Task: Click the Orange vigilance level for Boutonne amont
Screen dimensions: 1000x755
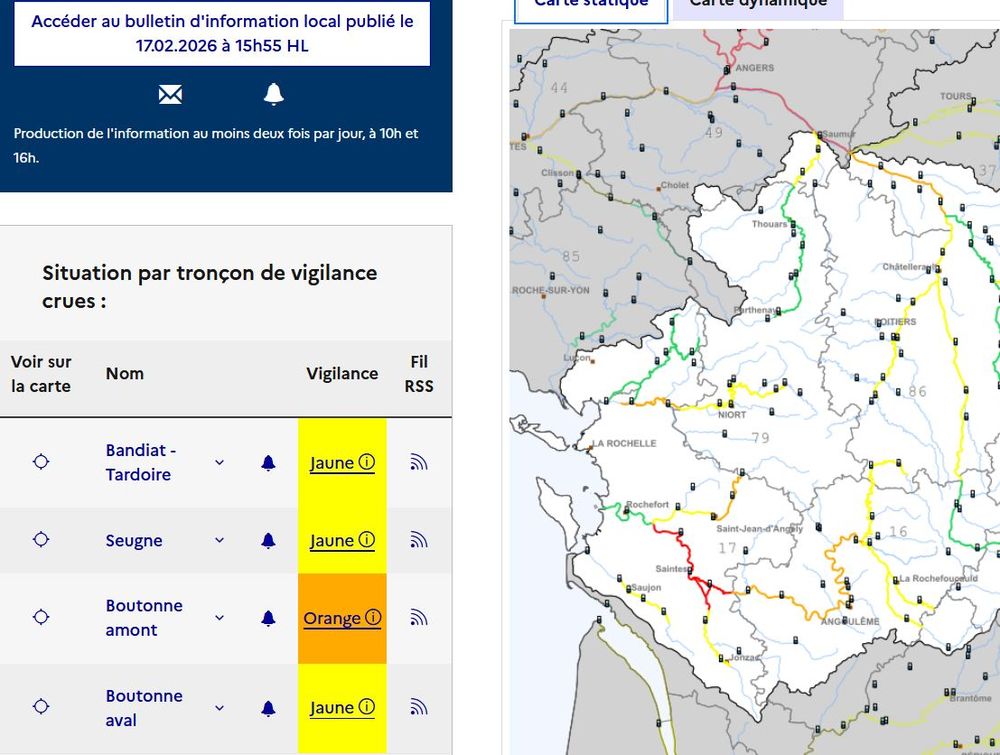Action: pos(342,618)
